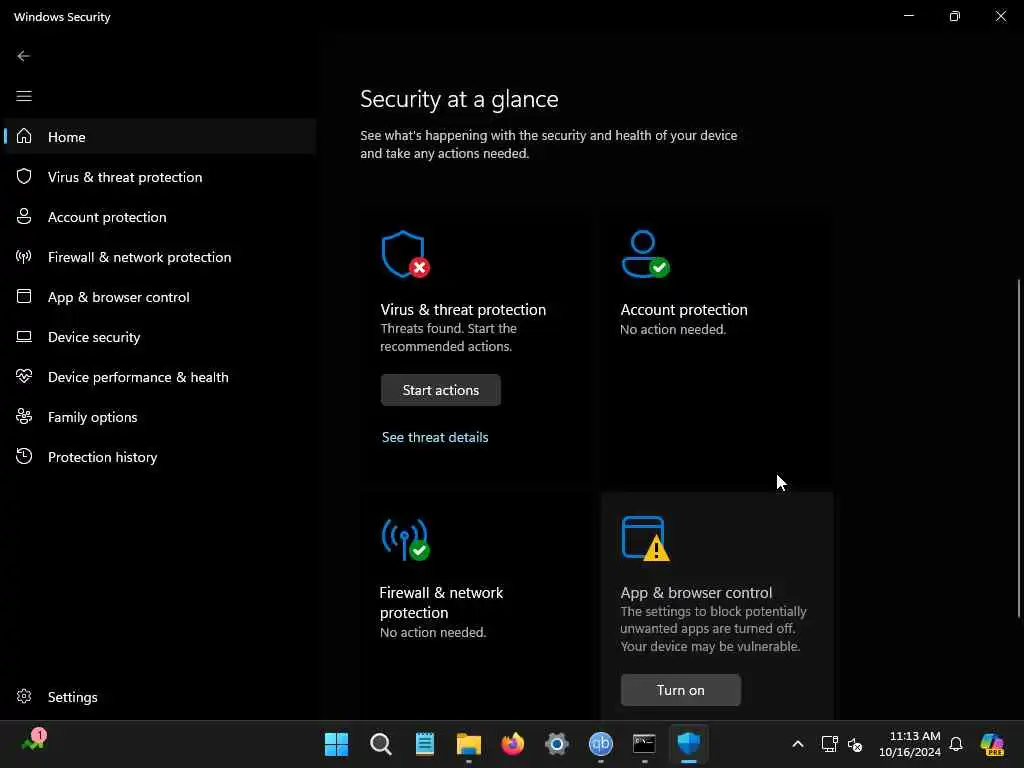The image size is (1024, 768).
Task: Click the clock icon beside Protection history
Action: [24, 456]
